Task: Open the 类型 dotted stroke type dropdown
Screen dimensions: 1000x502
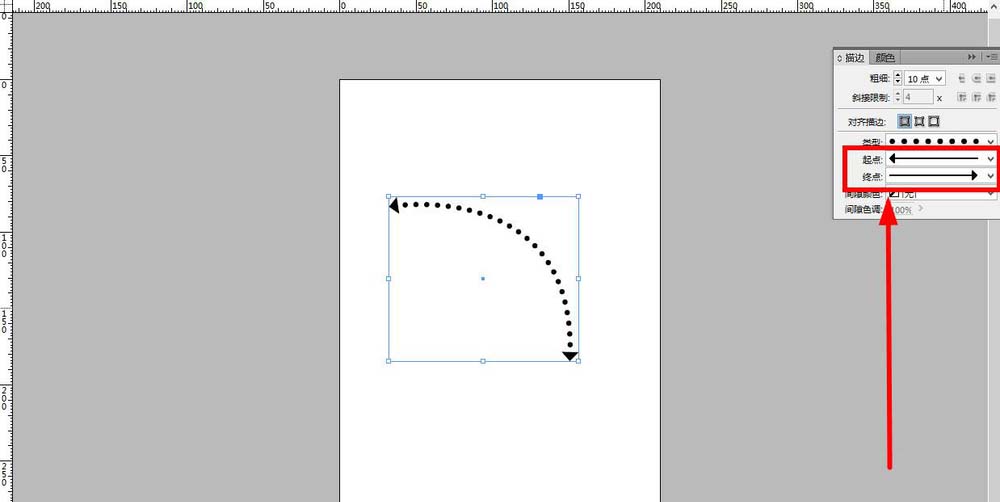Action: click(x=941, y=141)
